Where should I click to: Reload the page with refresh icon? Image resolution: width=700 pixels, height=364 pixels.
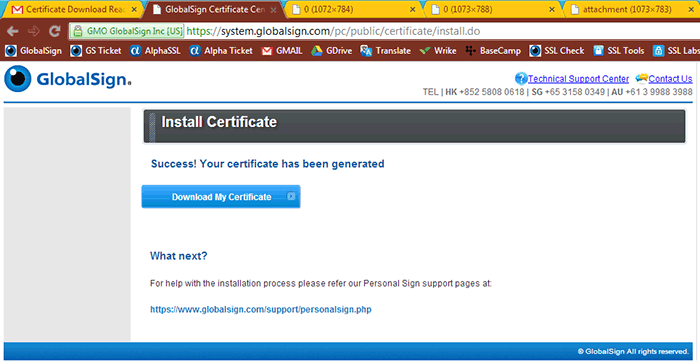click(x=54, y=31)
